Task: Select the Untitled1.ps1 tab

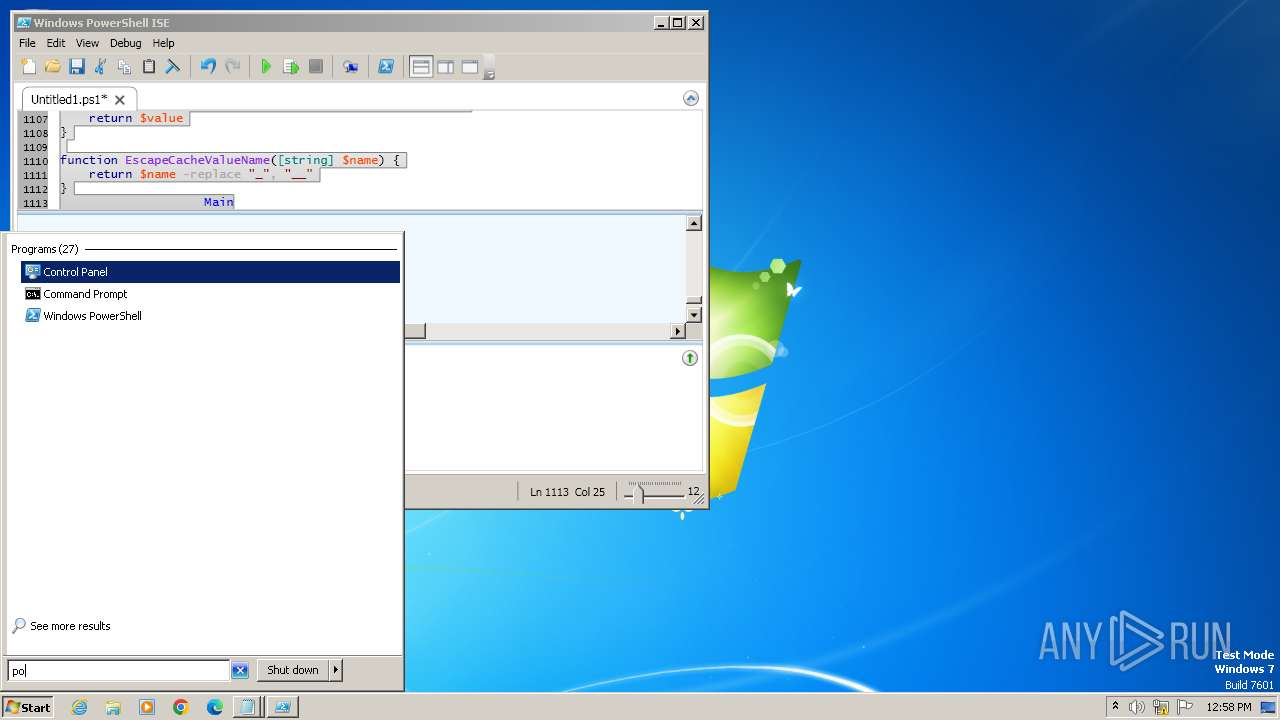Action: click(68, 99)
